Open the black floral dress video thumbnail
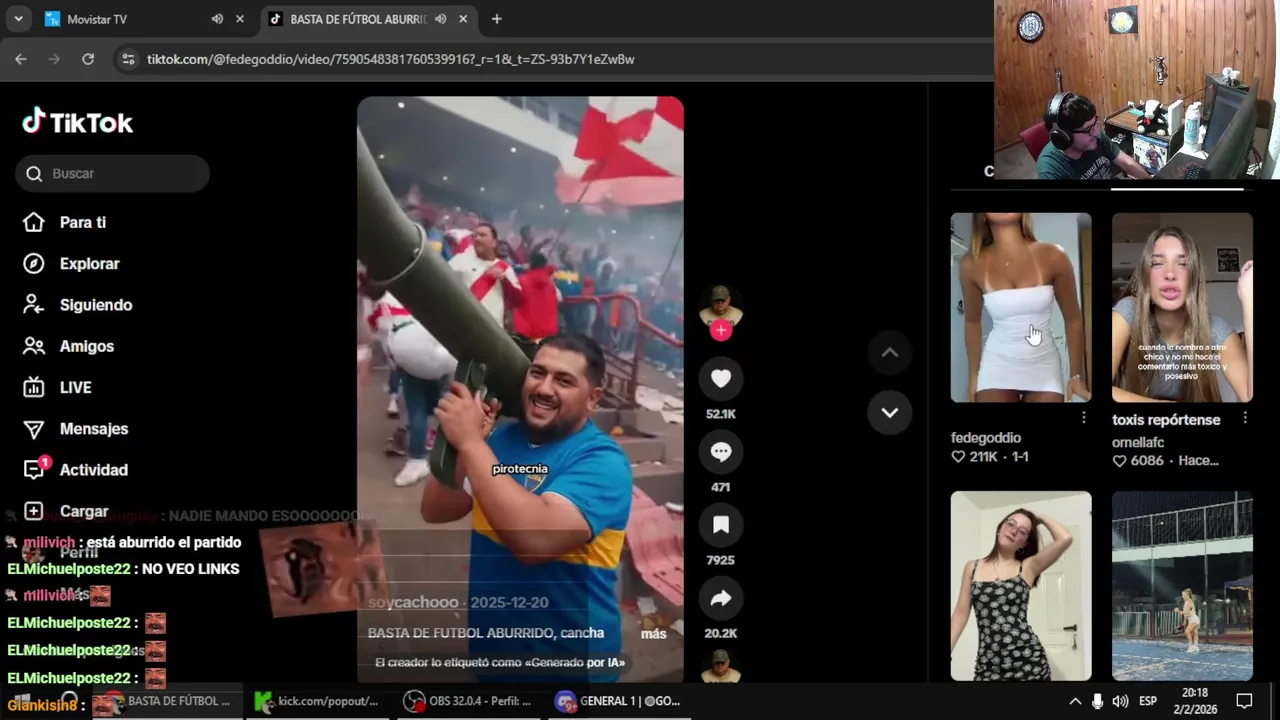Viewport: 1280px width, 720px height. coord(1021,586)
